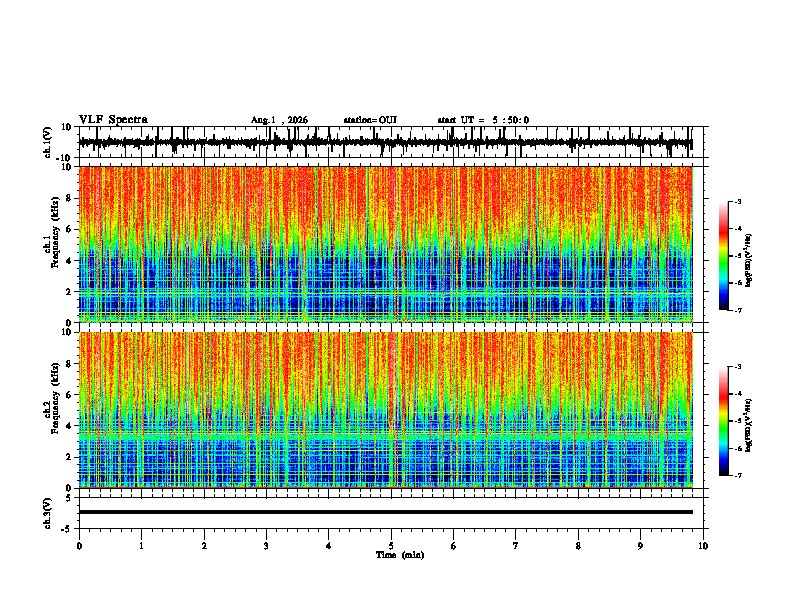Click the "2" kHz tick on ch.2 spectrogram

click(x=69, y=457)
